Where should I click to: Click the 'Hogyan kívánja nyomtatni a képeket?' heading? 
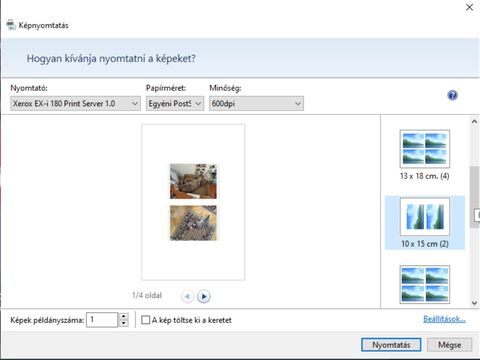point(111,59)
